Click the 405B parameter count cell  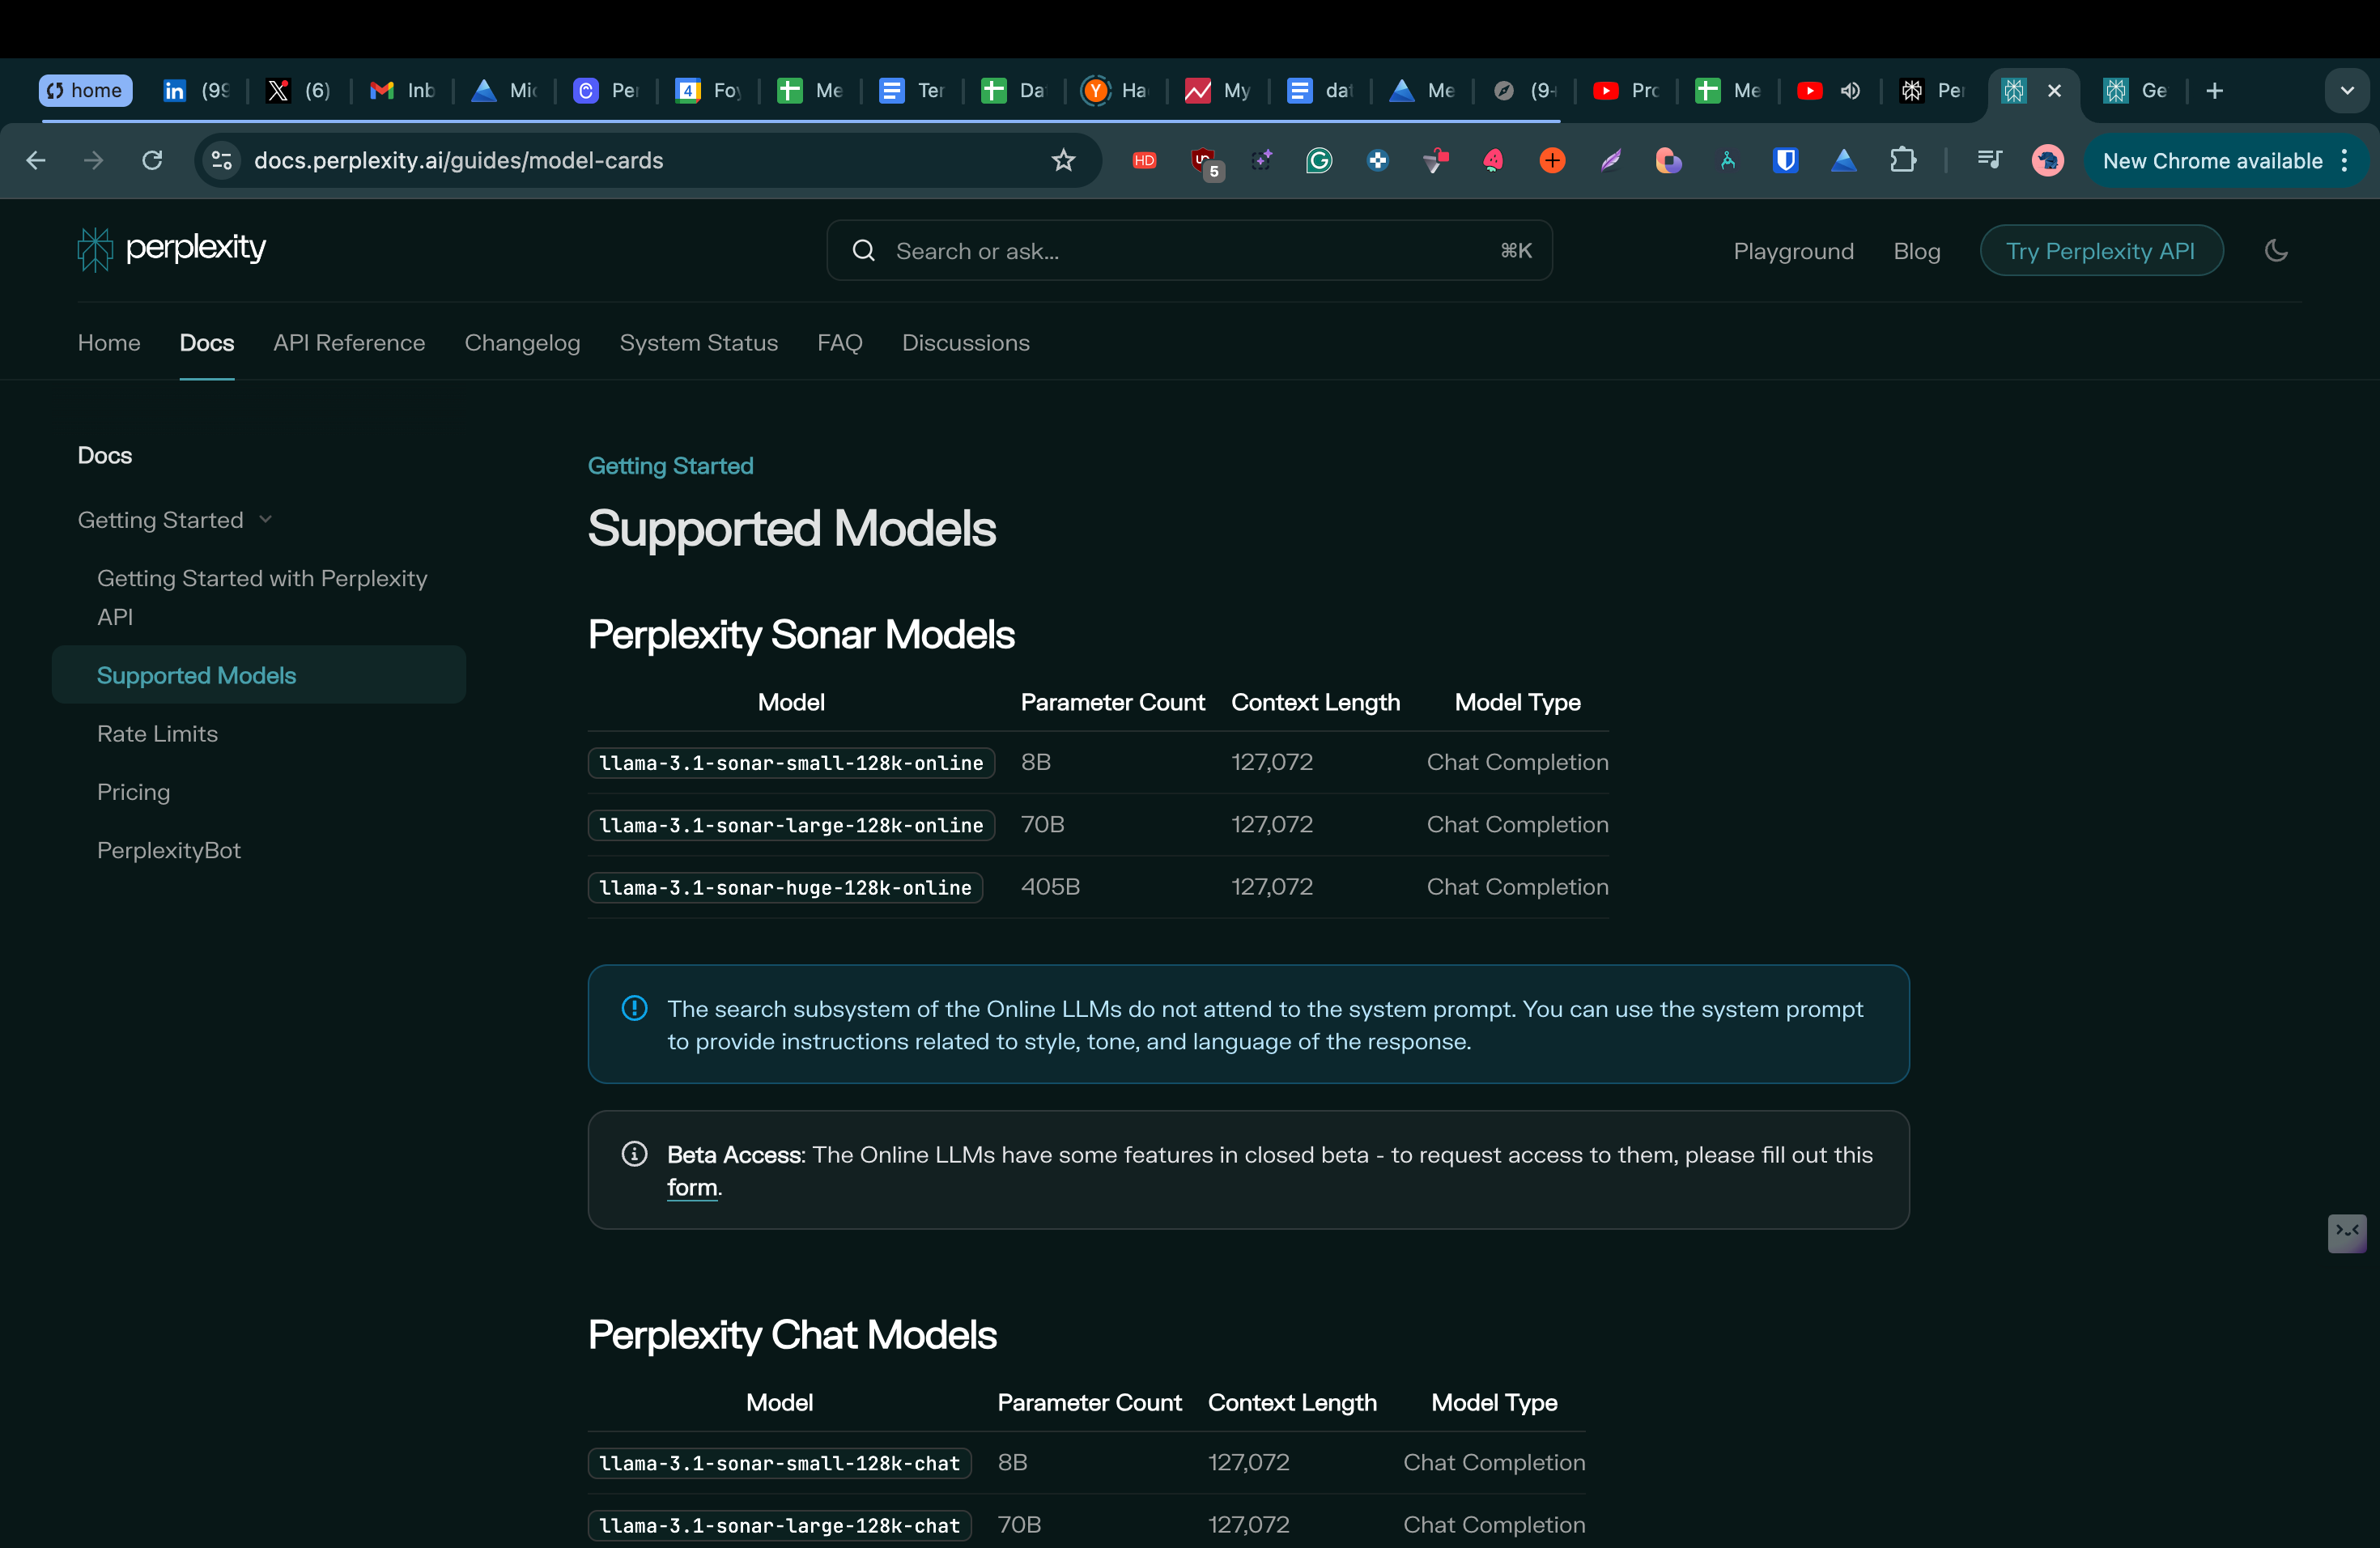pyautogui.click(x=1050, y=887)
